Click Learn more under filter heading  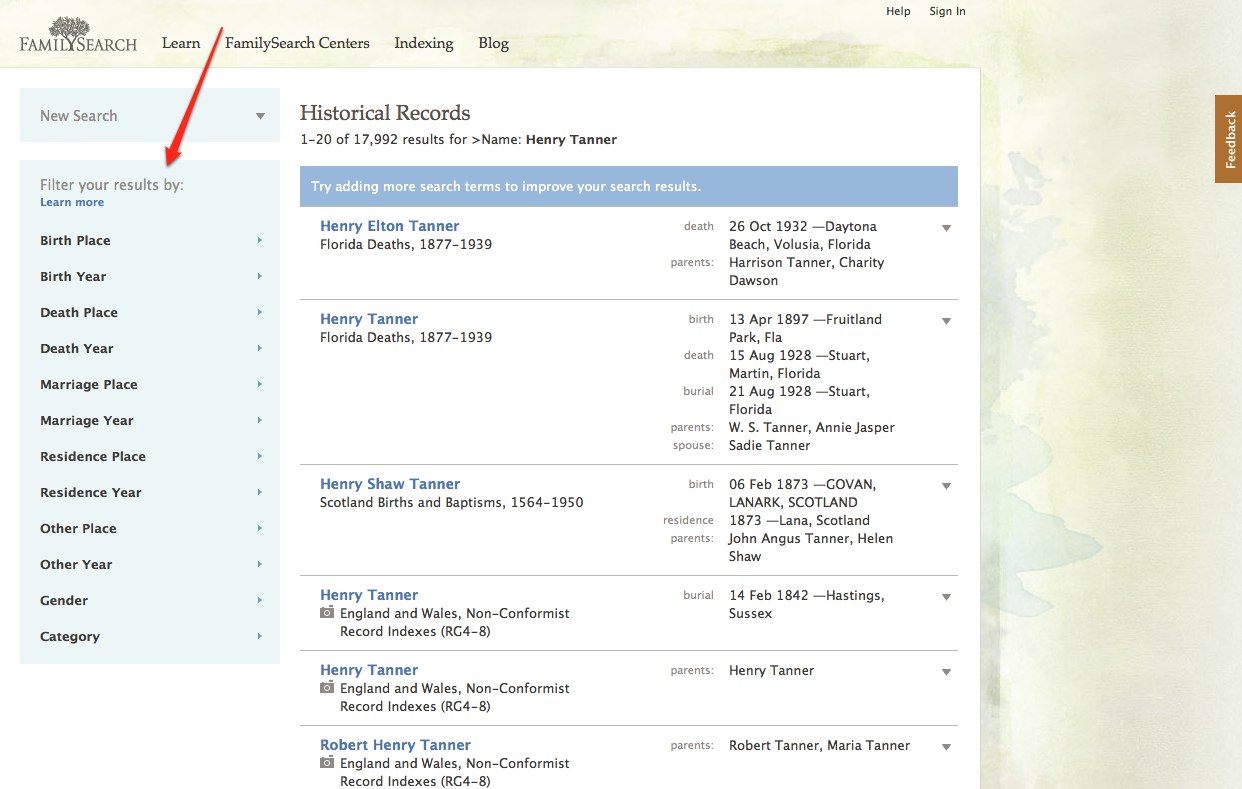[72, 202]
